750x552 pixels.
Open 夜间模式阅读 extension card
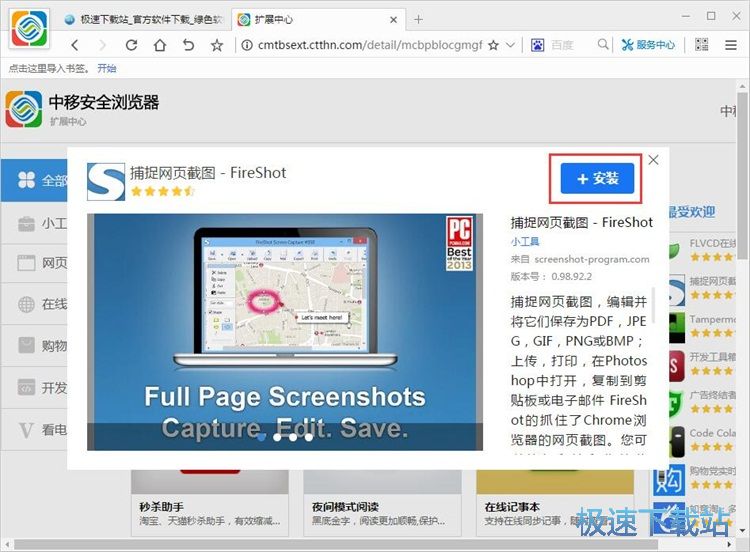click(x=382, y=503)
